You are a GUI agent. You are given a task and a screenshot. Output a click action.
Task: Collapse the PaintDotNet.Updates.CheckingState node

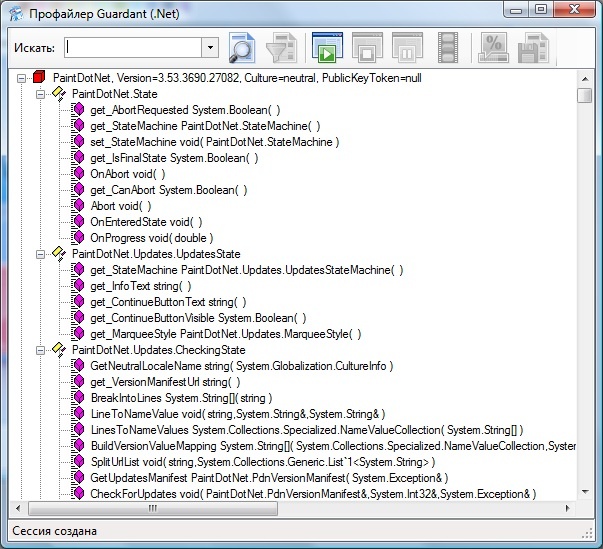41,350
